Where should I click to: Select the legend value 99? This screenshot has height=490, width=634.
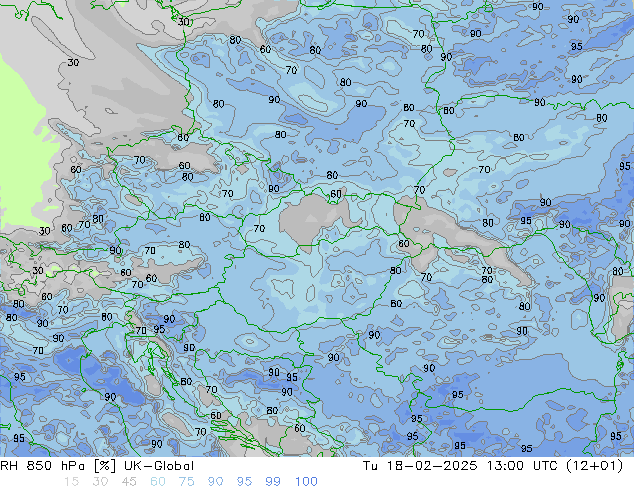point(273,482)
